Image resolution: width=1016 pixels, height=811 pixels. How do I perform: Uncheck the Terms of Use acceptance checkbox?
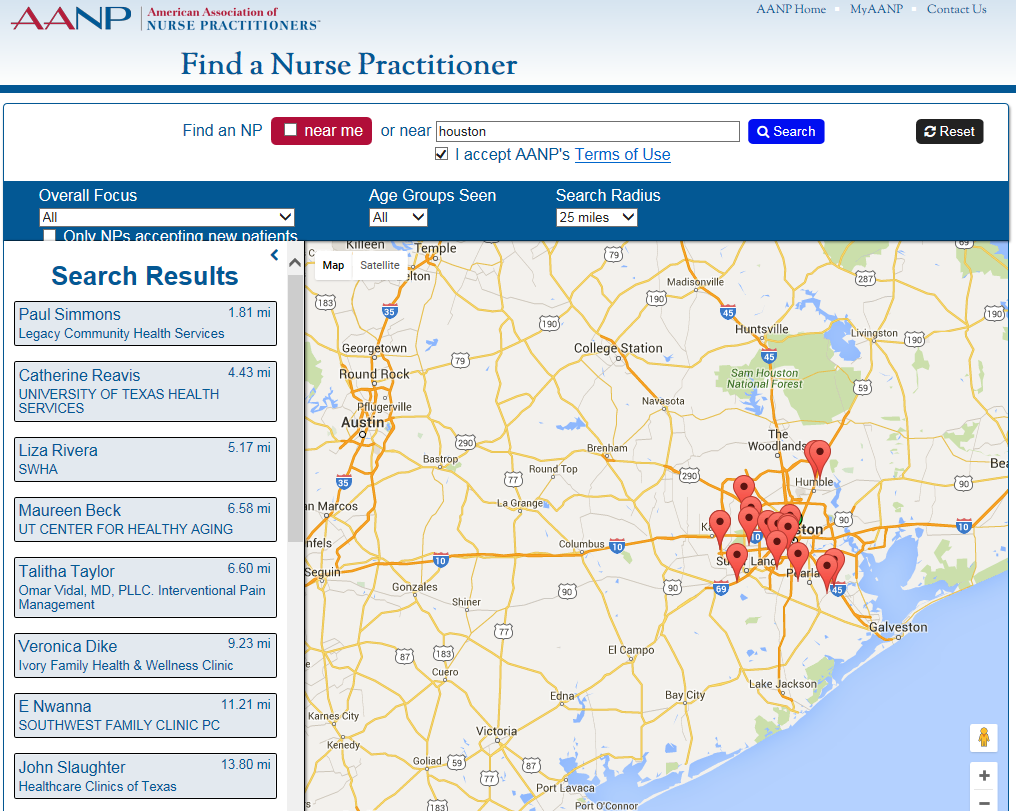tap(441, 154)
